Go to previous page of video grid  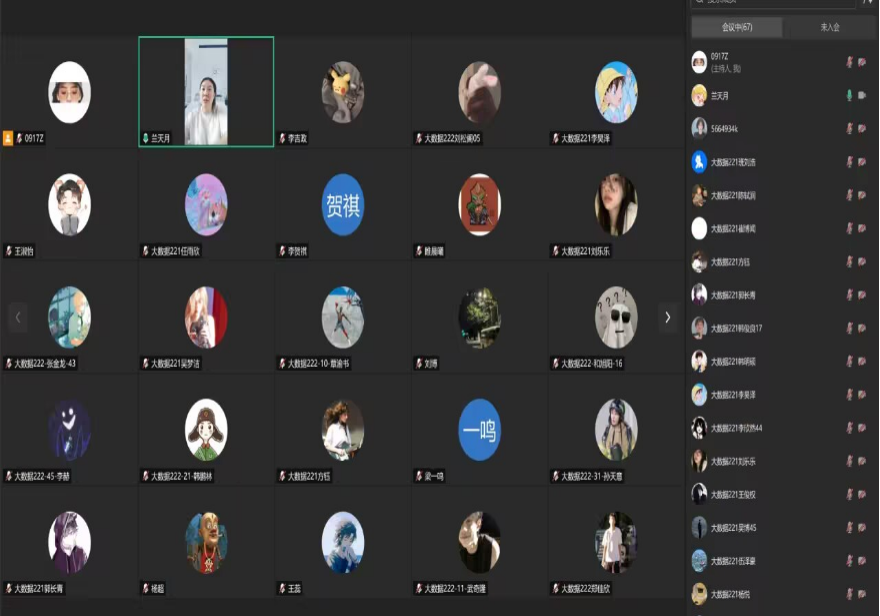[x=17, y=317]
